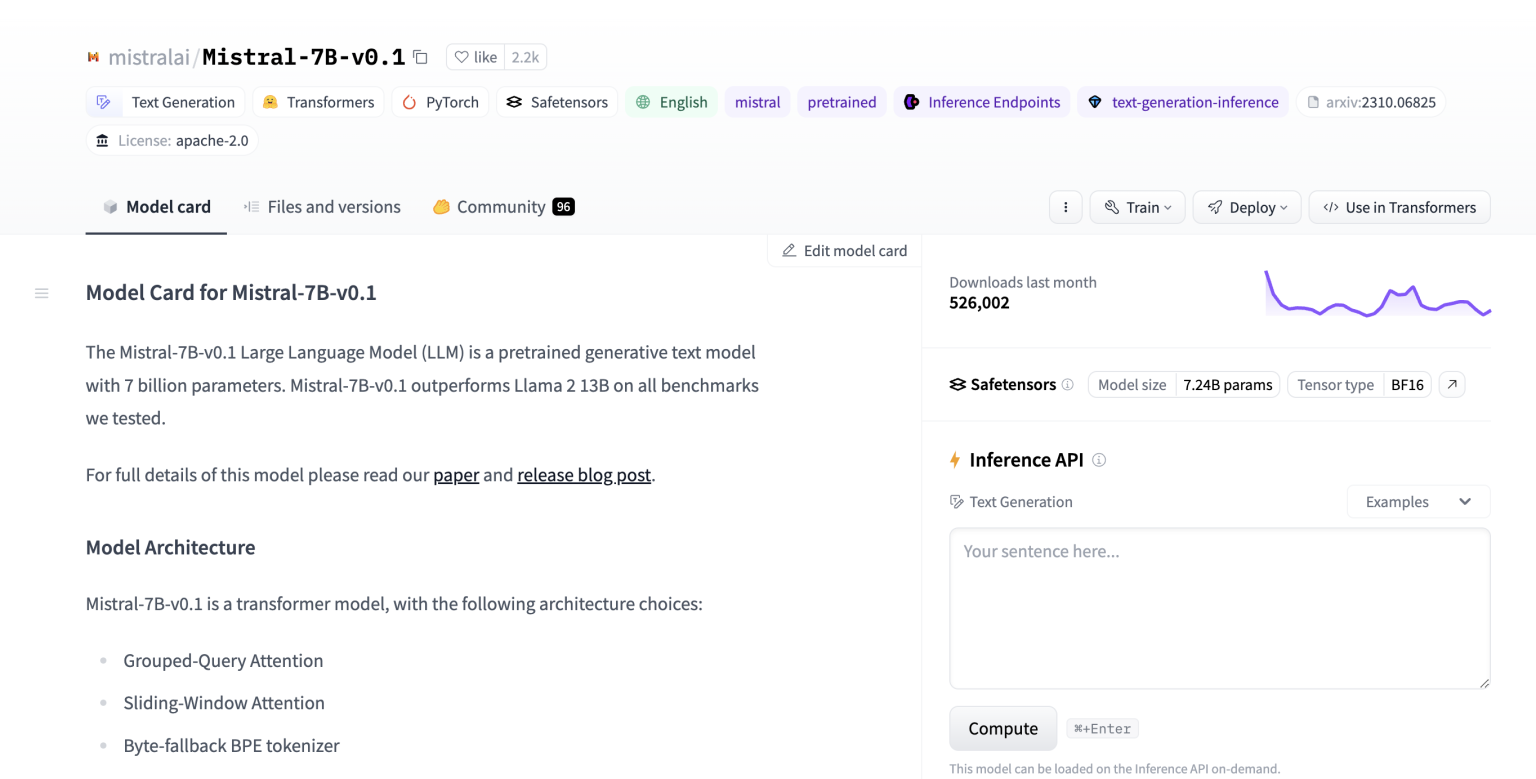
Task: Expand the Train dropdown
Action: pyautogui.click(x=1137, y=207)
